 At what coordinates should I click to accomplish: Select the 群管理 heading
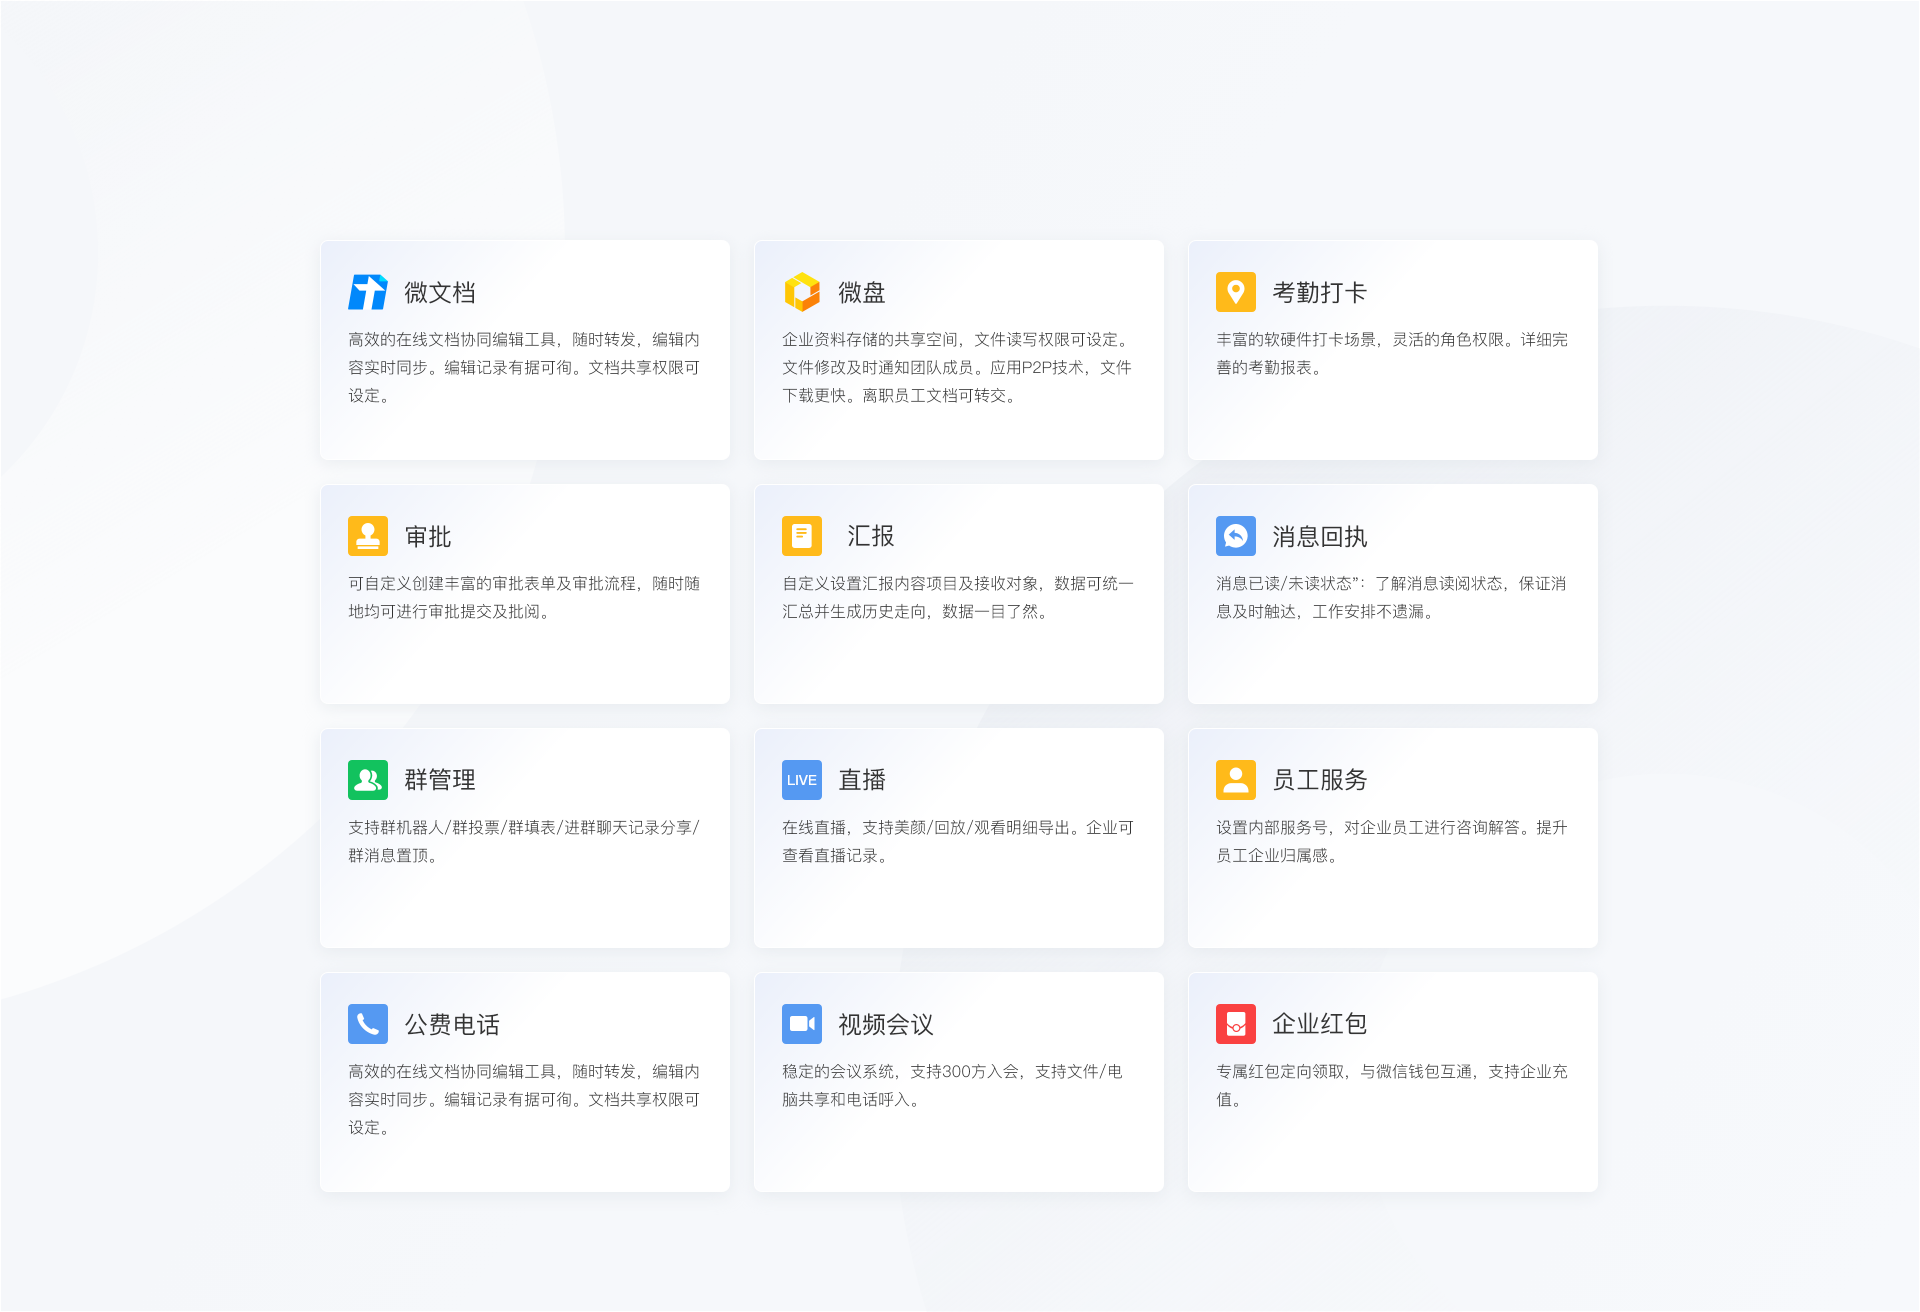click(440, 780)
